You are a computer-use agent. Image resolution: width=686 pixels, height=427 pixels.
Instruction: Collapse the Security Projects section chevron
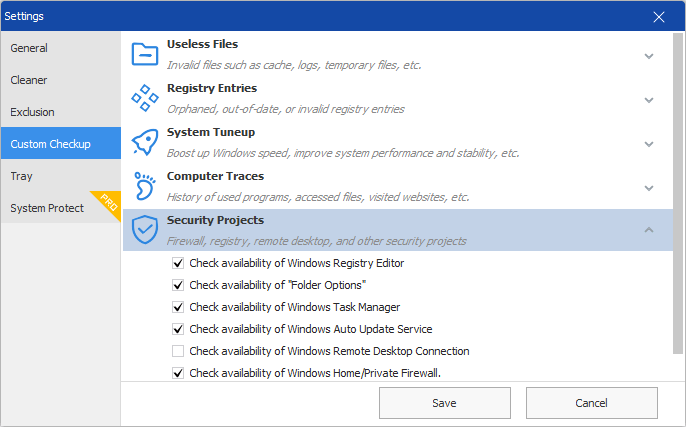[649, 230]
